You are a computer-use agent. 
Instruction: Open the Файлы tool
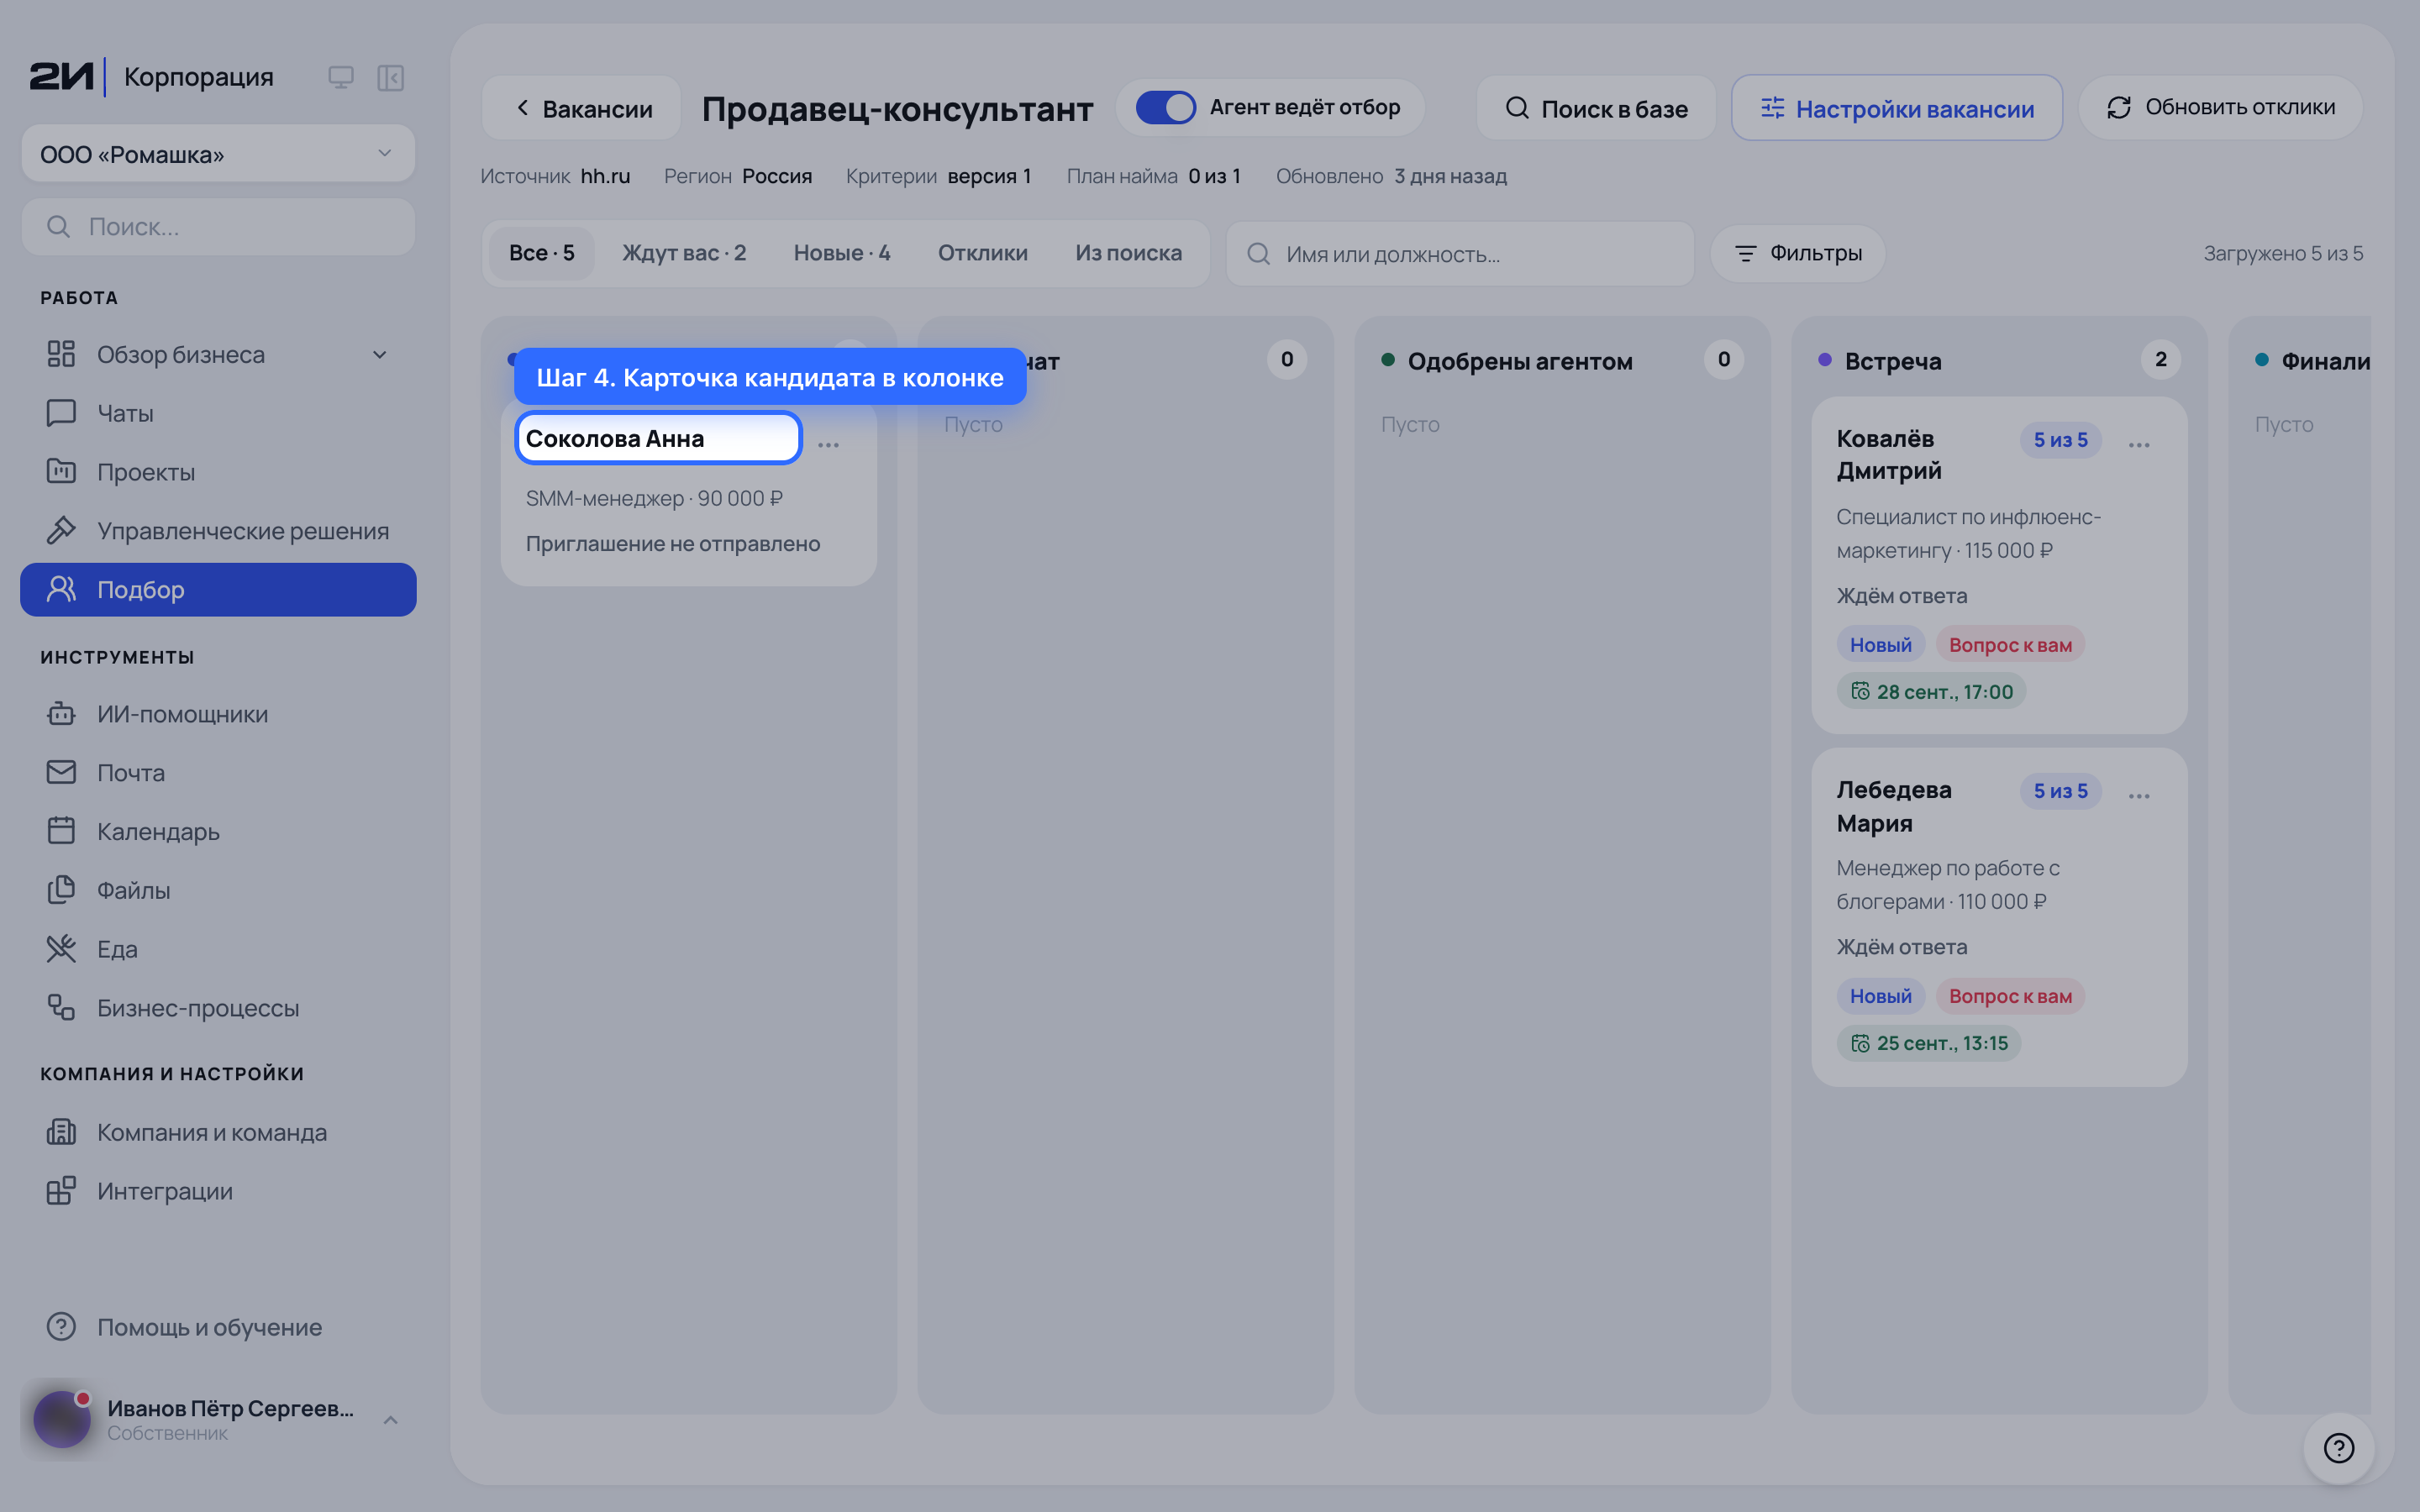tap(218, 890)
